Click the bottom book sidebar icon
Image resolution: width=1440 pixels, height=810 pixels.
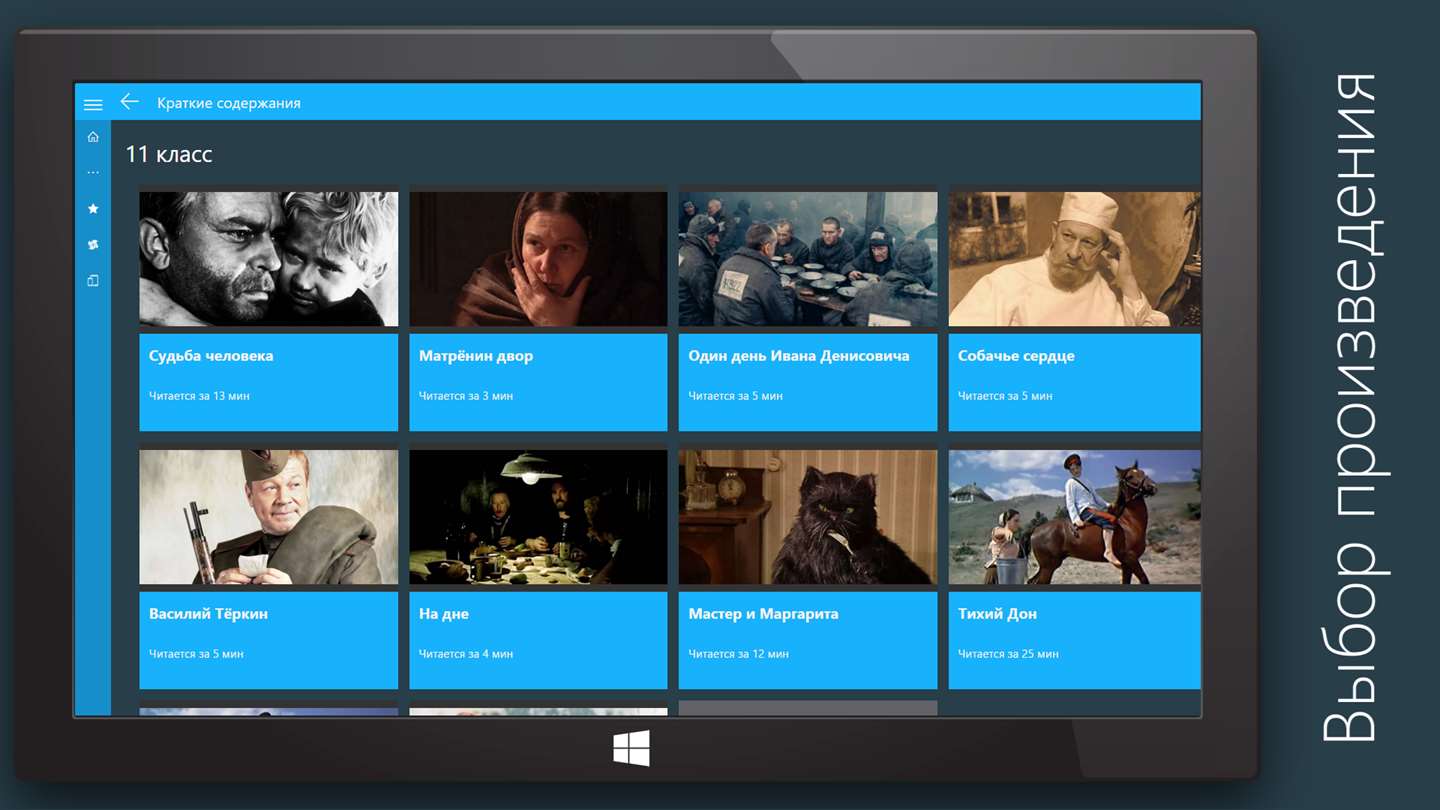click(93, 281)
